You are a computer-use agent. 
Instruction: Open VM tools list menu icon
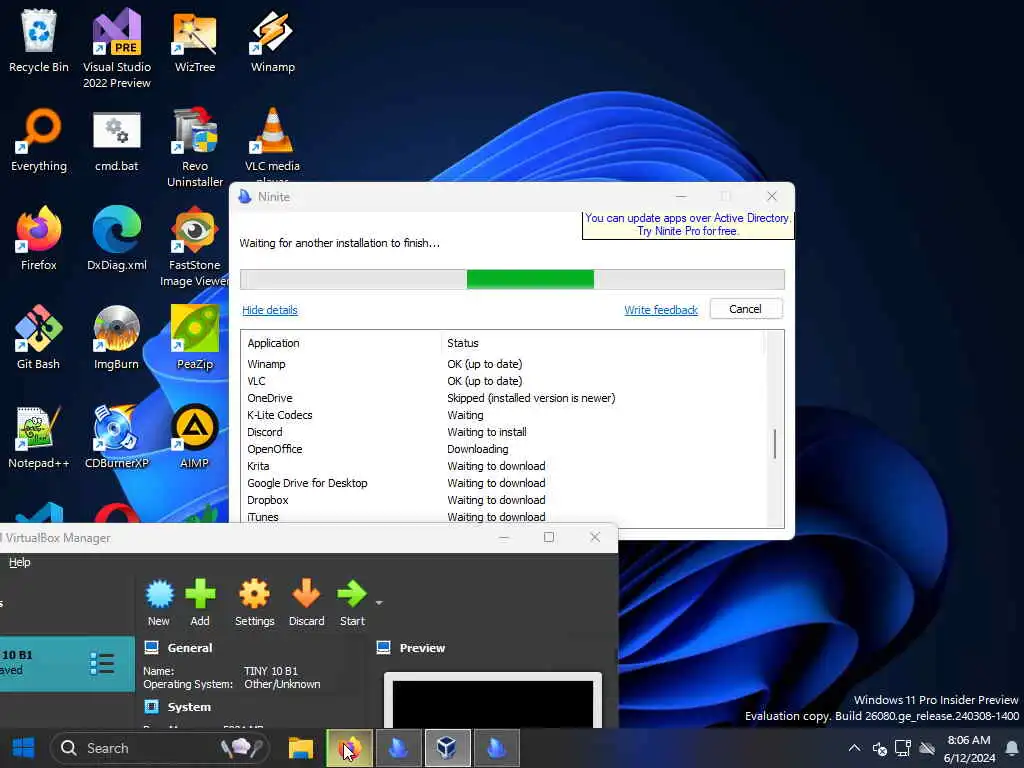click(x=102, y=664)
